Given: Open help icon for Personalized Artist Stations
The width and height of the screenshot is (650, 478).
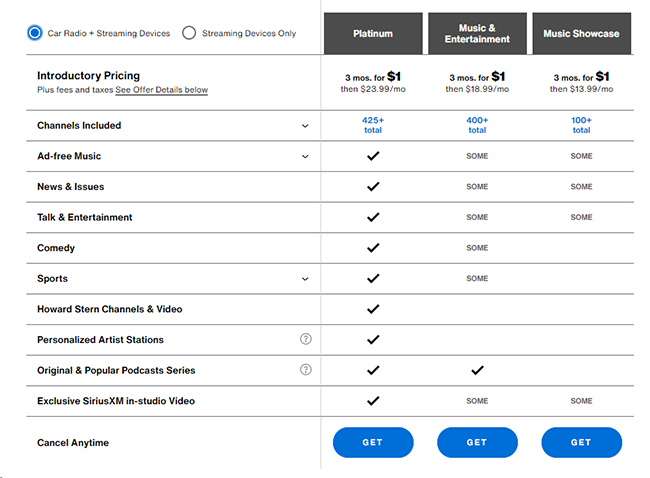Looking at the screenshot, I should pyautogui.click(x=306, y=339).
